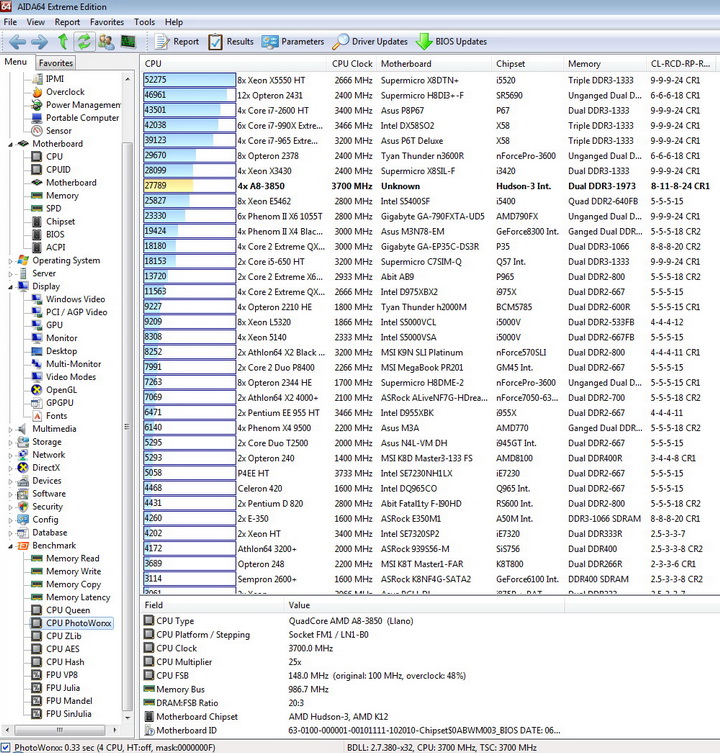Click the green monitor toolbar icon
Screen dimensions: 720x753
point(128,42)
